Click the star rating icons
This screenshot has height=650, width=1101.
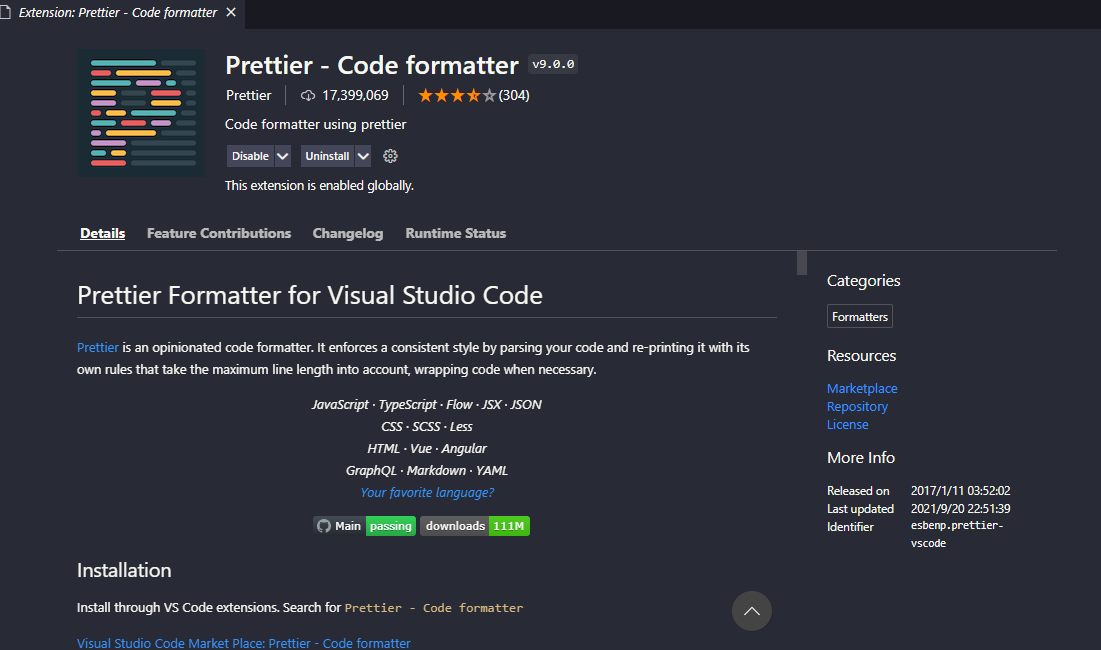point(456,96)
